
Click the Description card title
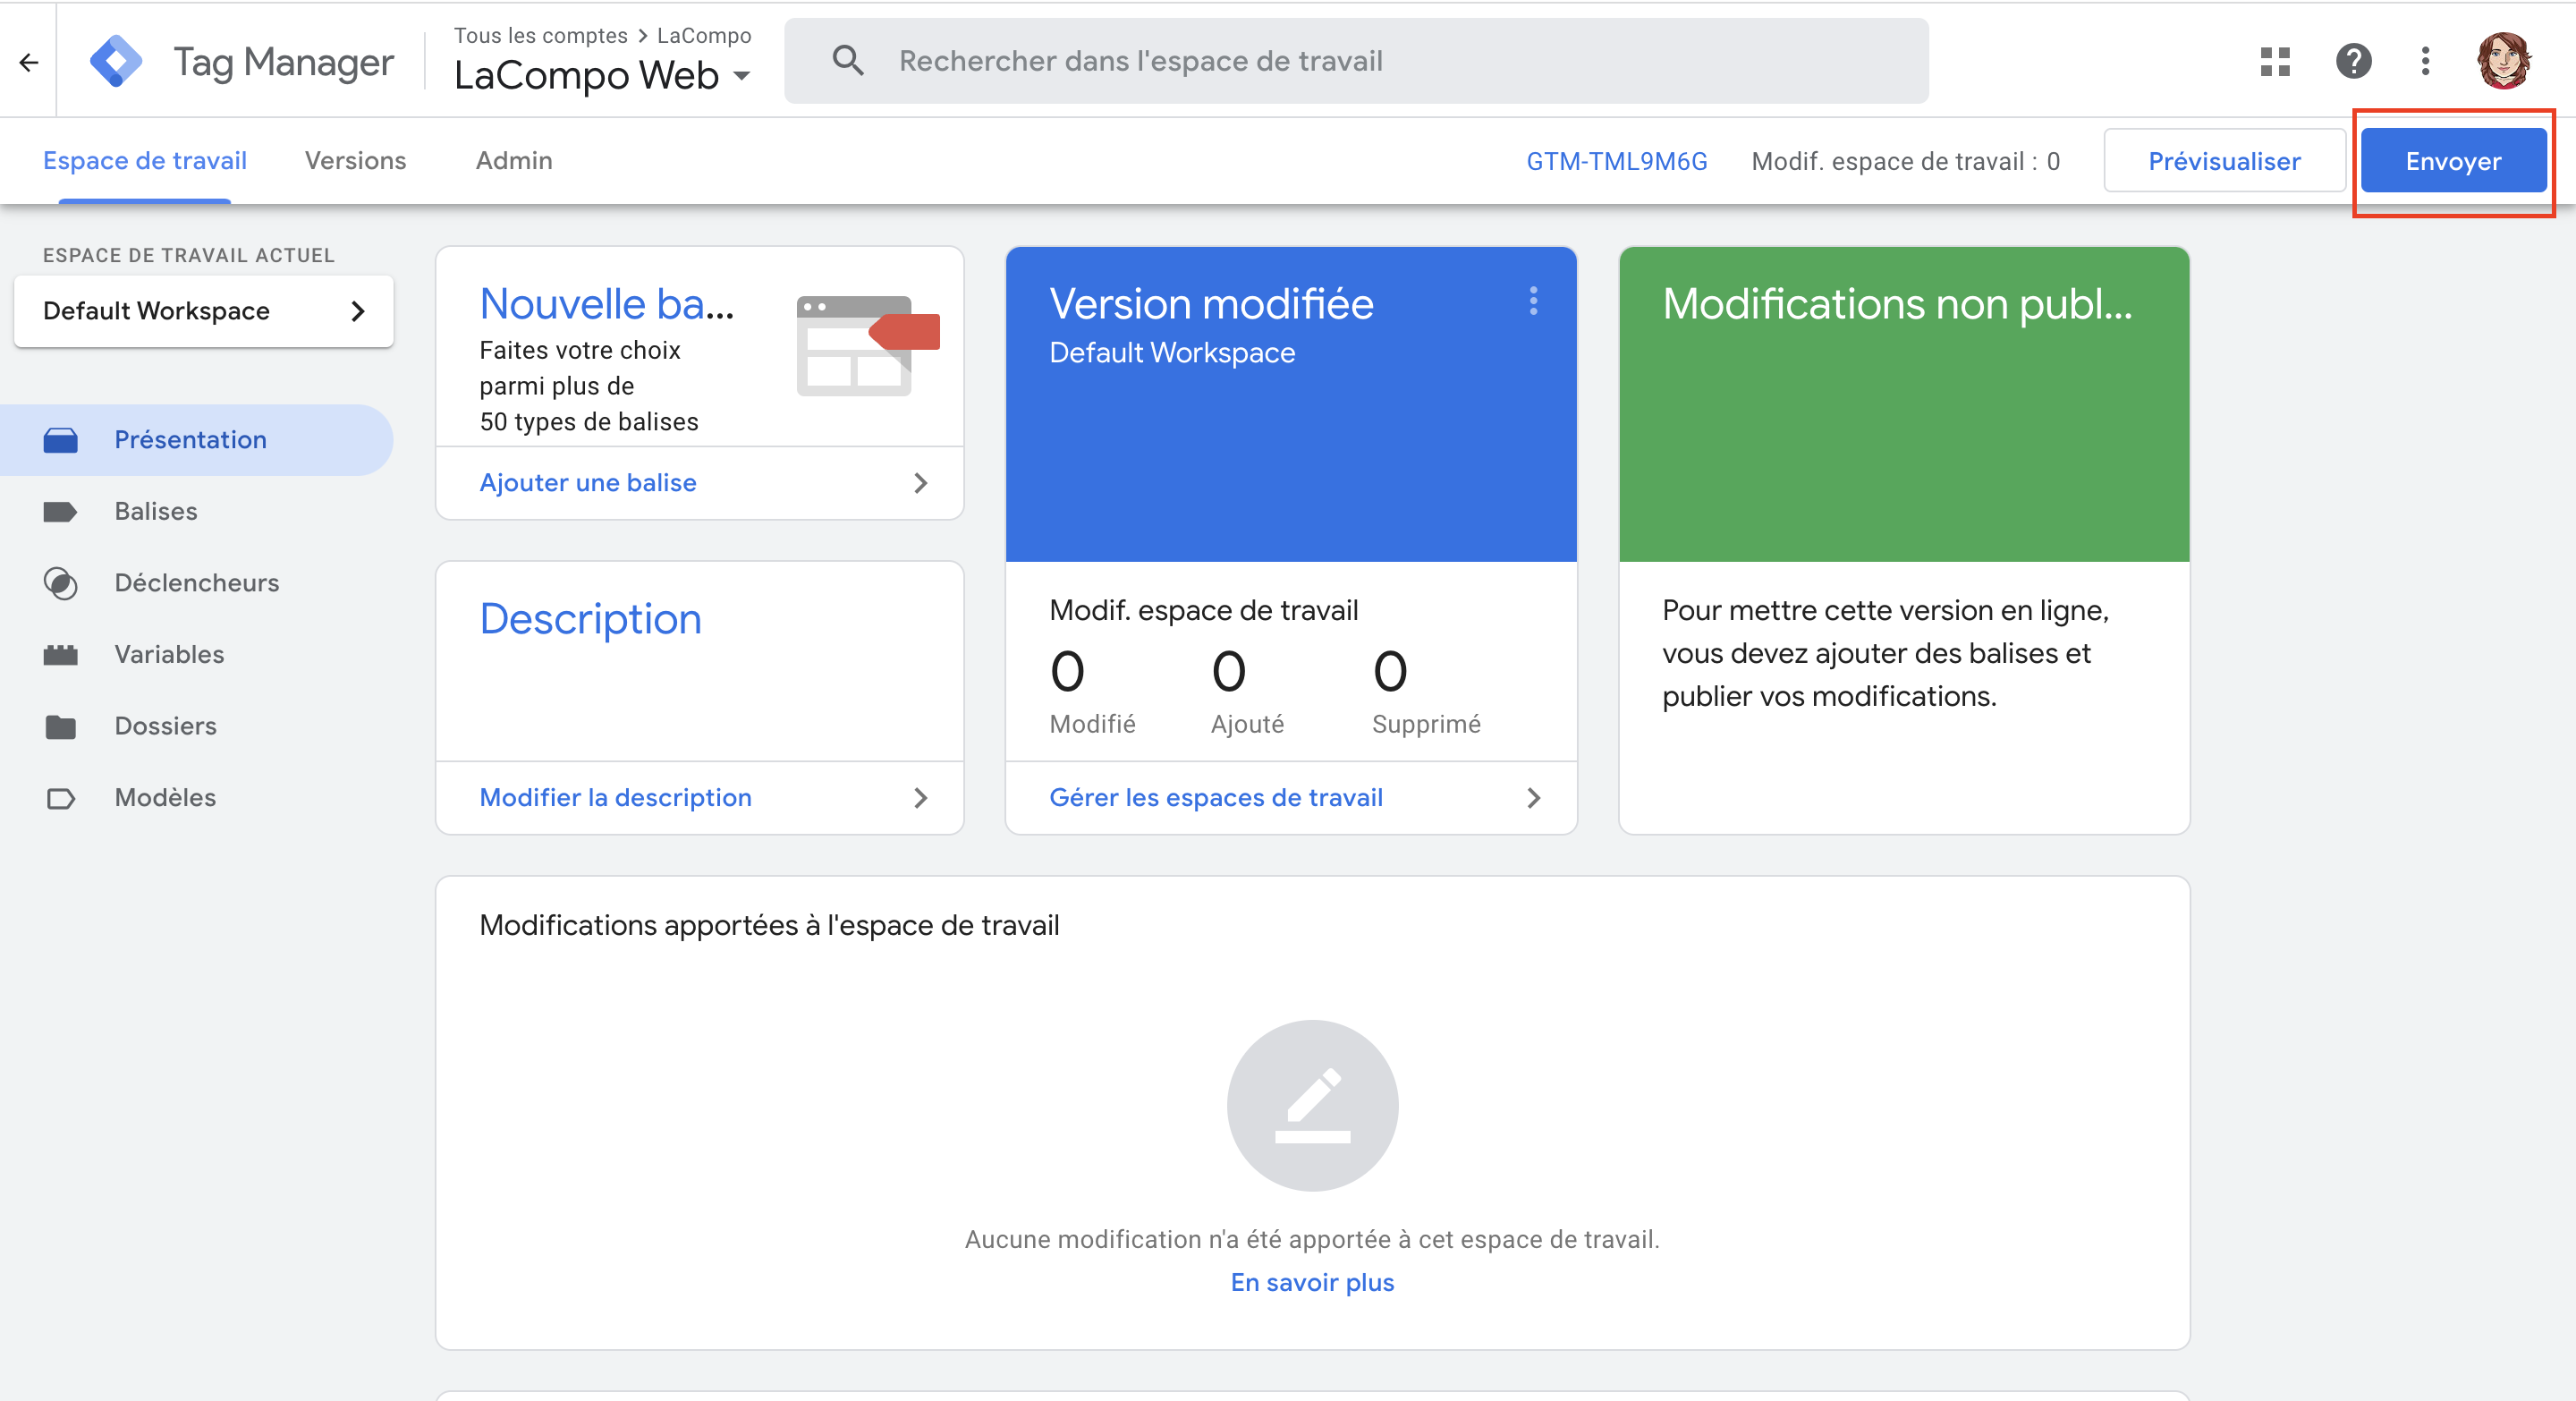point(590,619)
